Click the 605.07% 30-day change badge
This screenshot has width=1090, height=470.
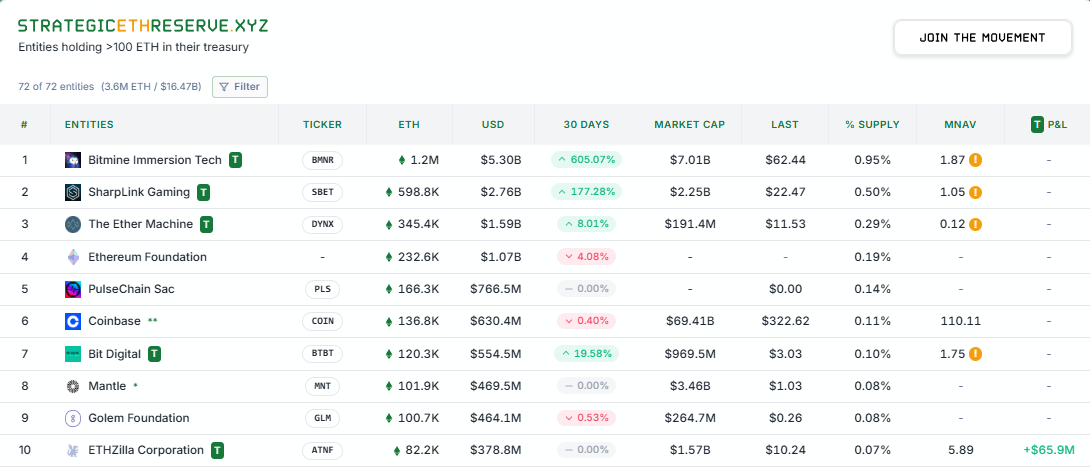(x=587, y=160)
